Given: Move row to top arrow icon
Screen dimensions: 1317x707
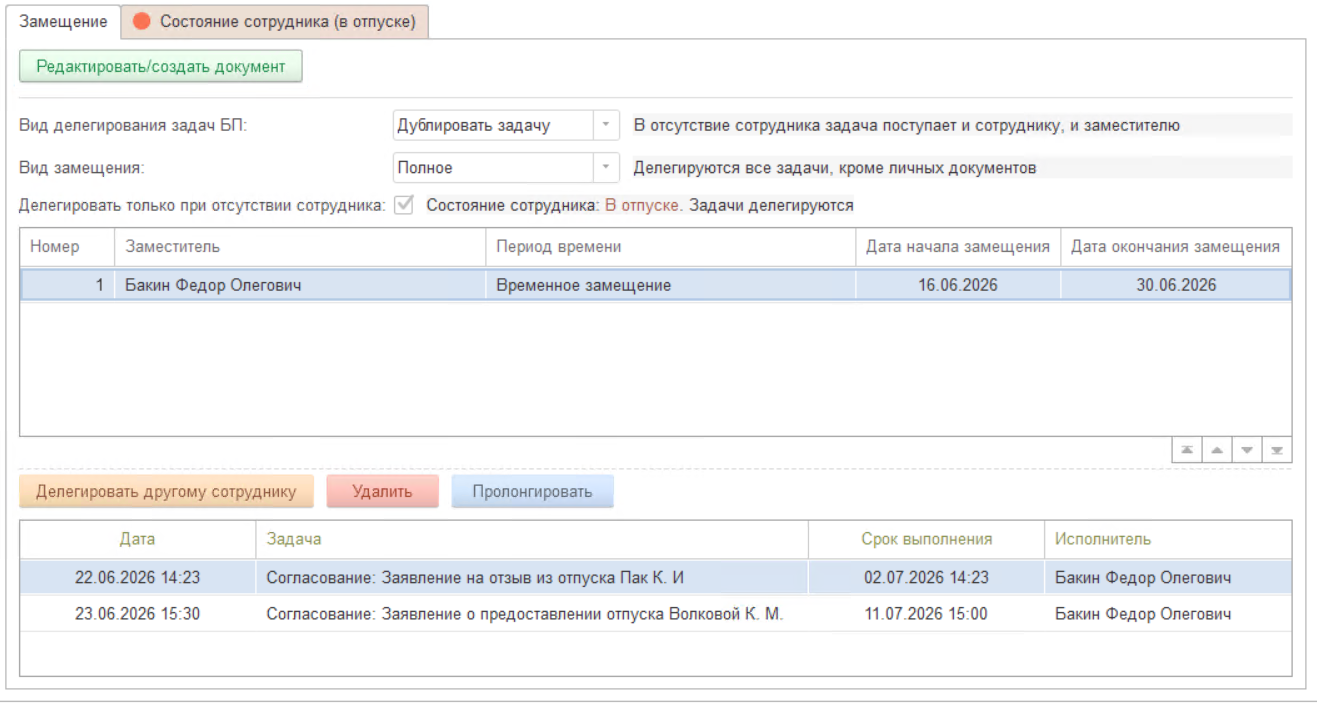Looking at the screenshot, I should (1187, 450).
